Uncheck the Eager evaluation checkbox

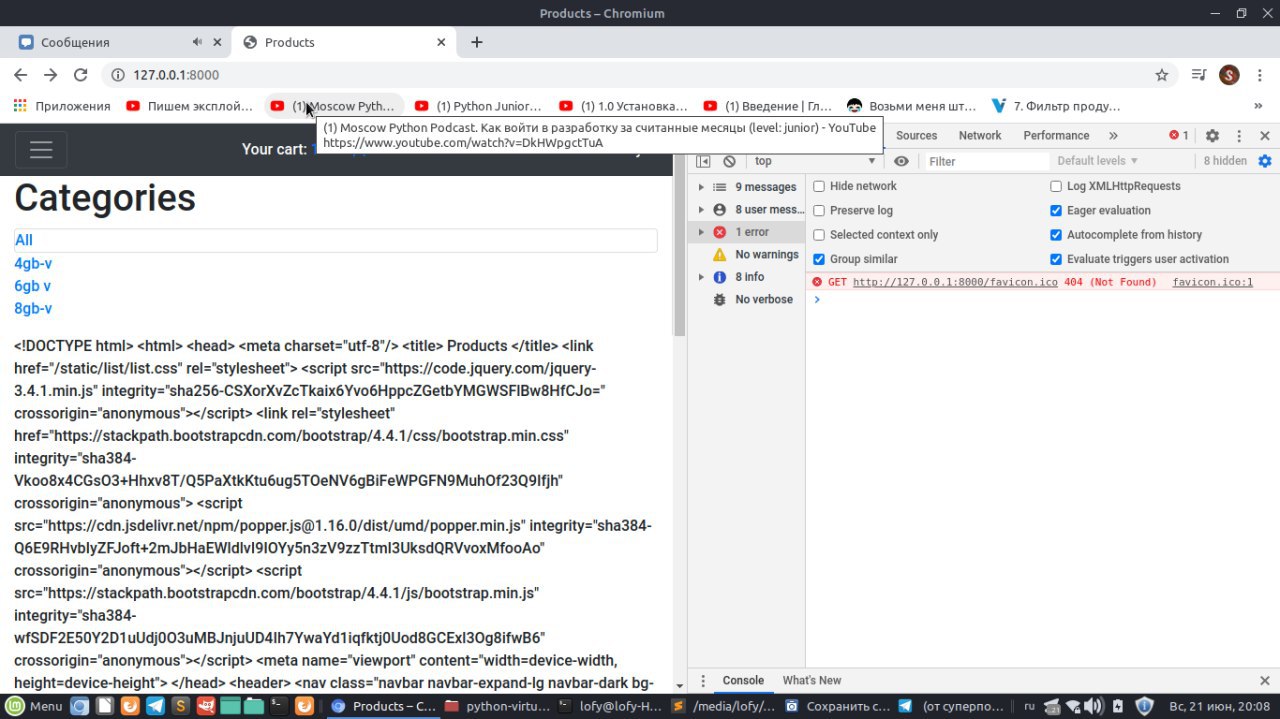[1056, 210]
